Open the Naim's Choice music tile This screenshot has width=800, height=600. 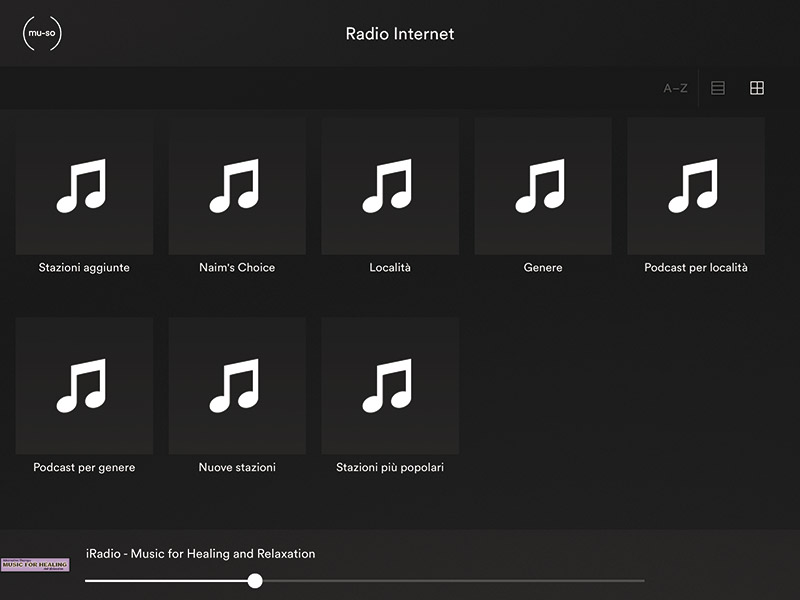(x=237, y=186)
